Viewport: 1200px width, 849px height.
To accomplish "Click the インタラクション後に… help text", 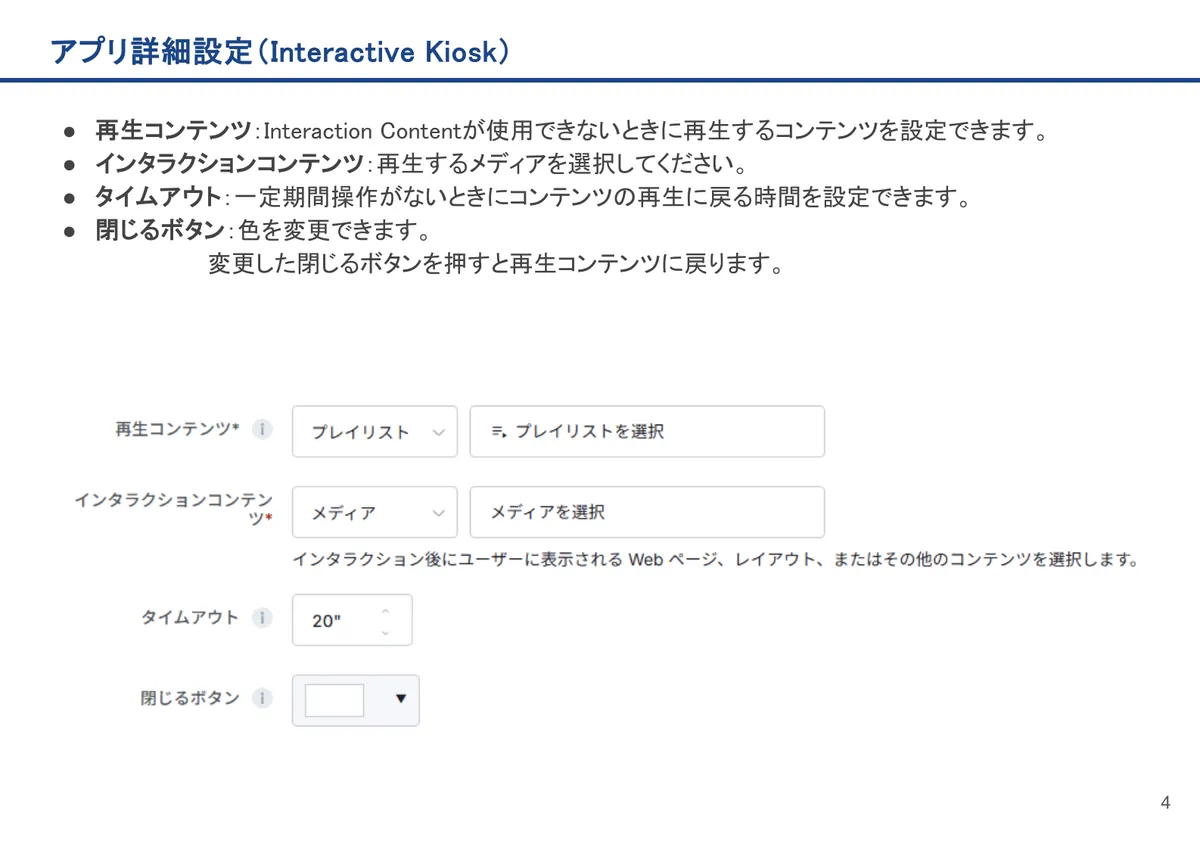I will [x=716, y=559].
